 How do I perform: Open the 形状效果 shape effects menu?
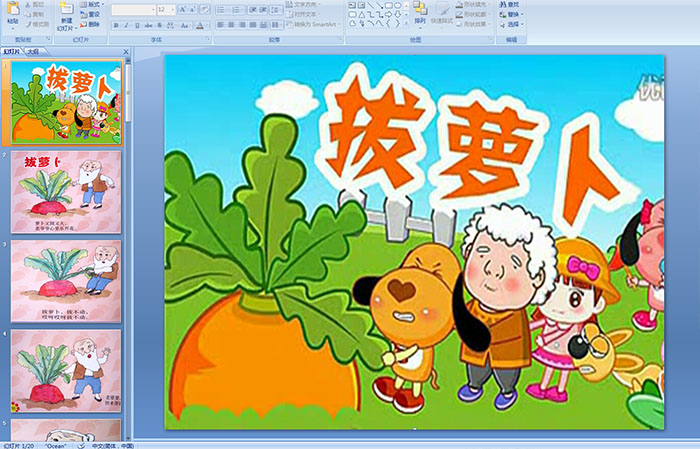coord(473,24)
